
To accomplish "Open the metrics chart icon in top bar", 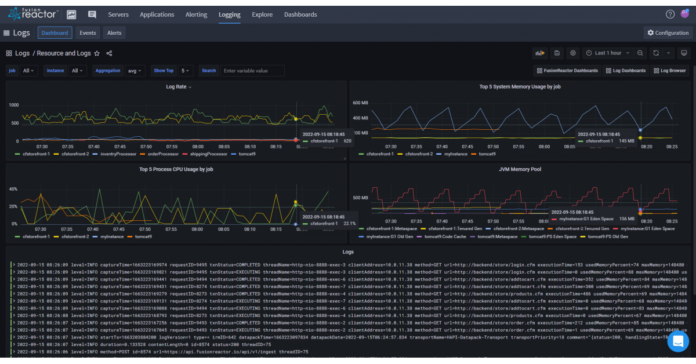I will pos(71,15).
